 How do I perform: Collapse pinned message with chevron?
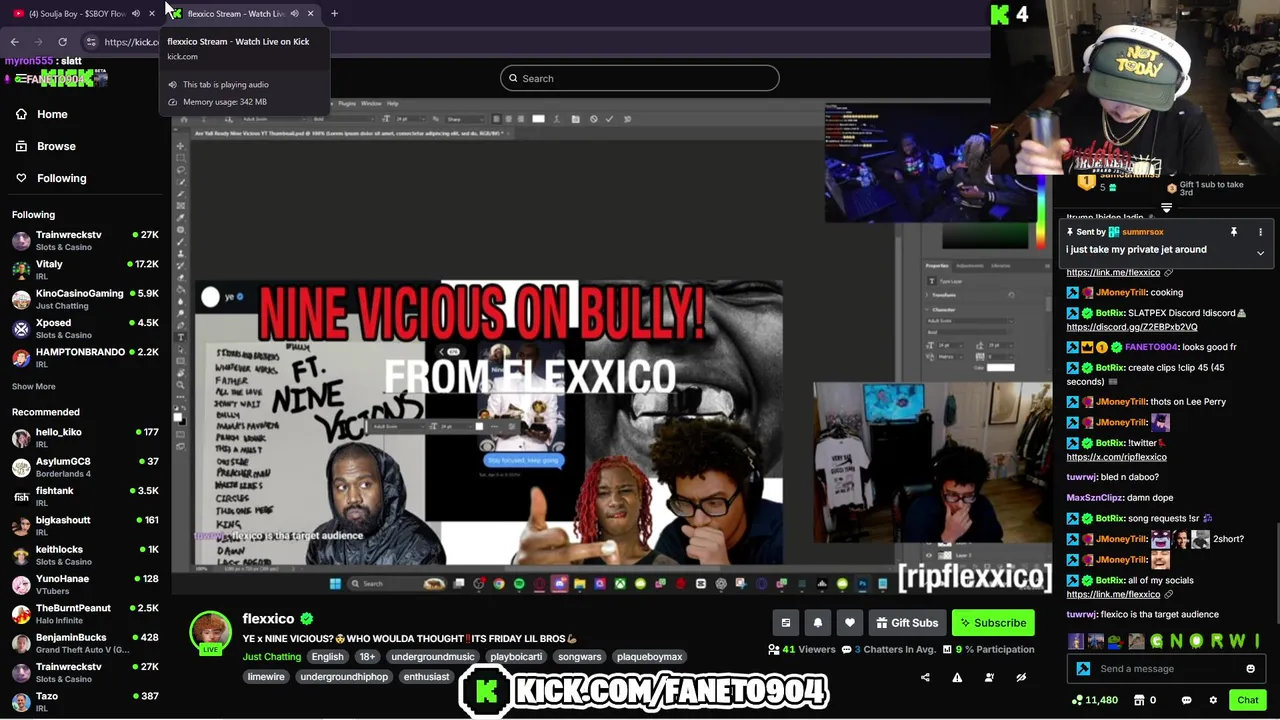[x=1260, y=254]
